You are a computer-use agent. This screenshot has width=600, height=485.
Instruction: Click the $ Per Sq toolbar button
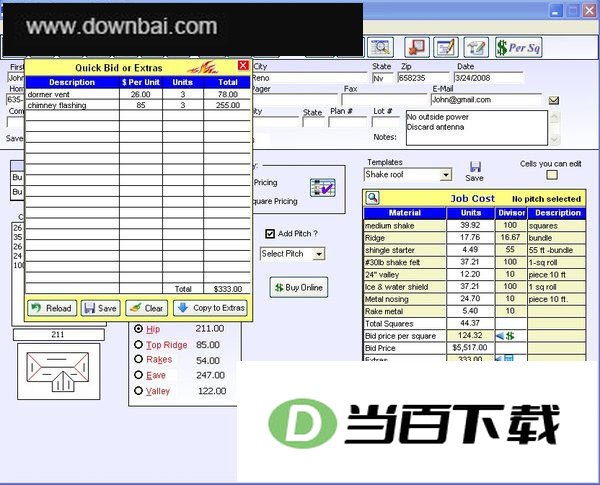[518, 47]
